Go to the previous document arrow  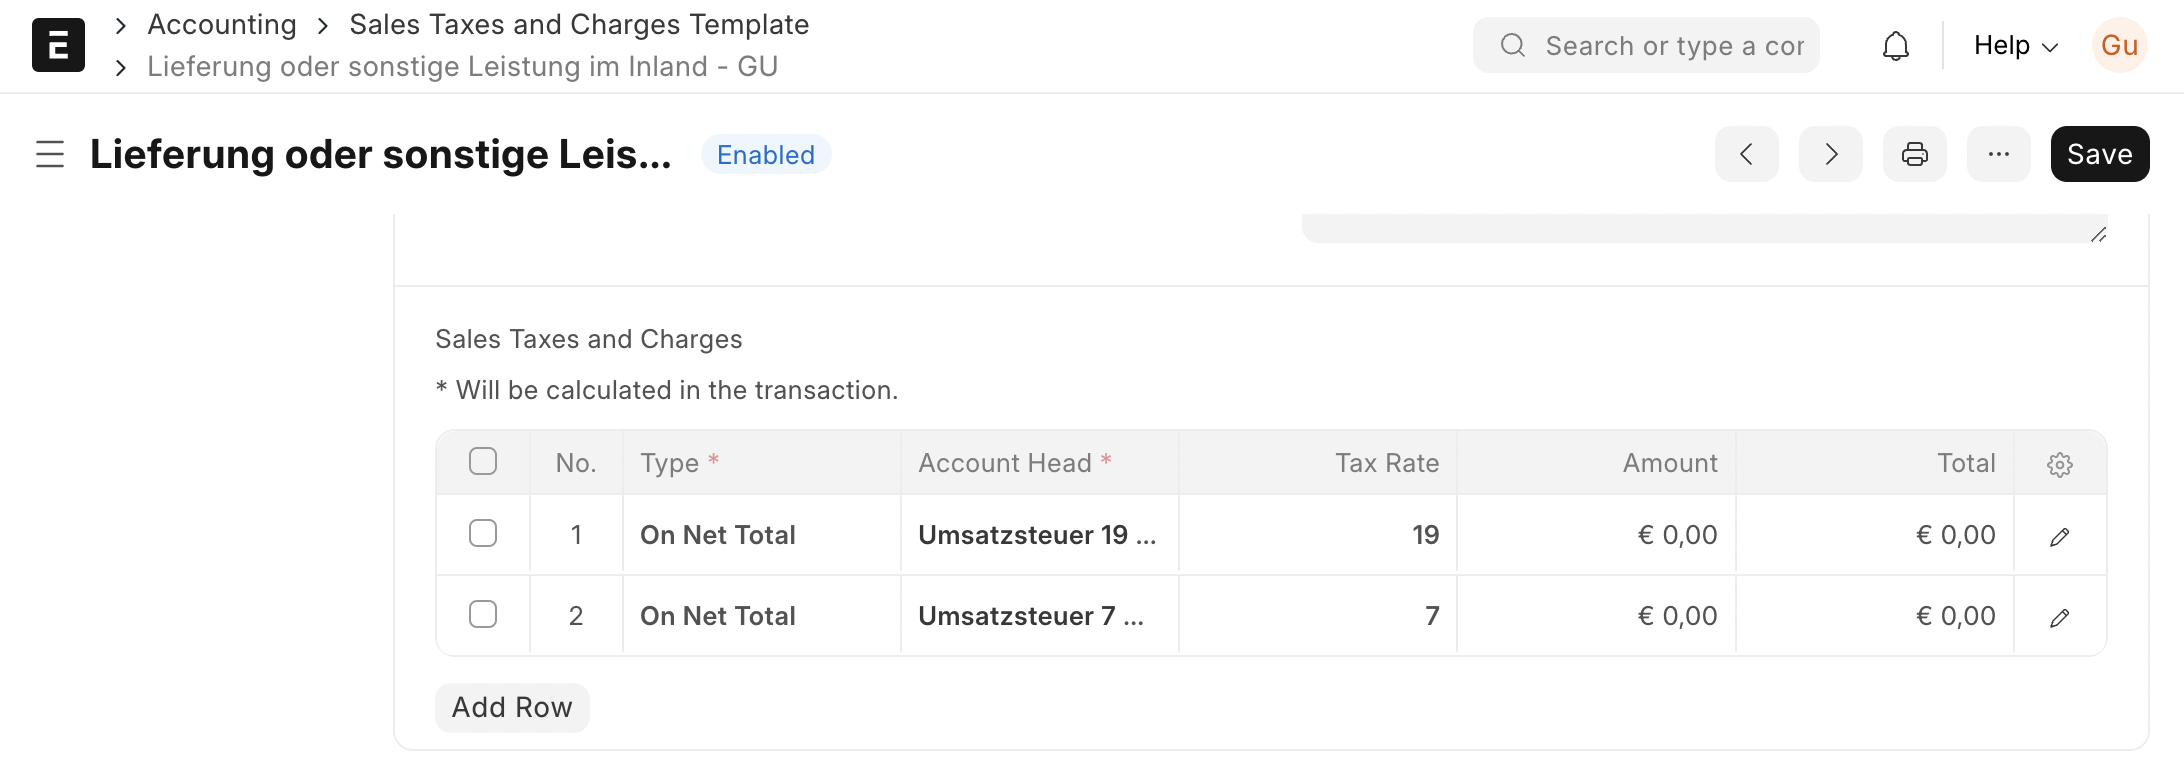[1746, 154]
